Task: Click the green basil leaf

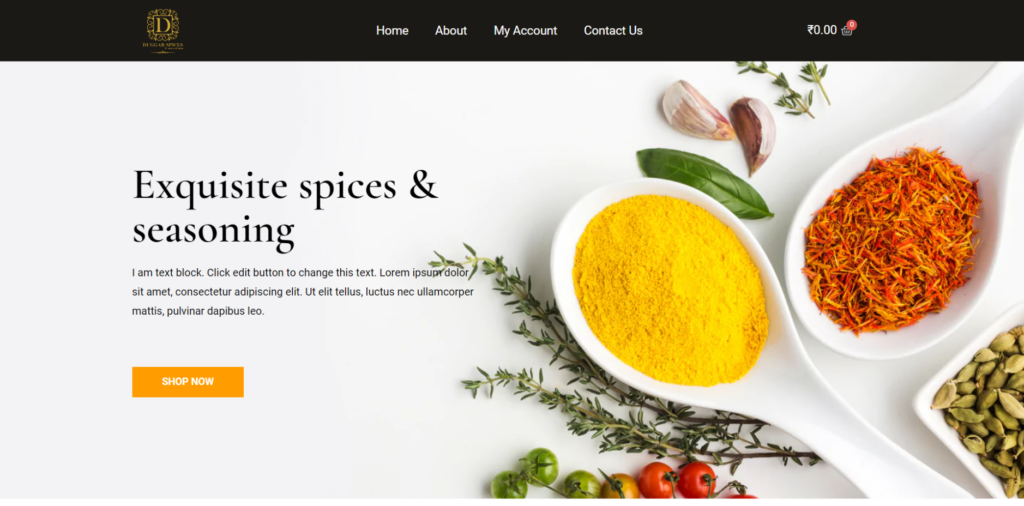Action: [x=704, y=182]
